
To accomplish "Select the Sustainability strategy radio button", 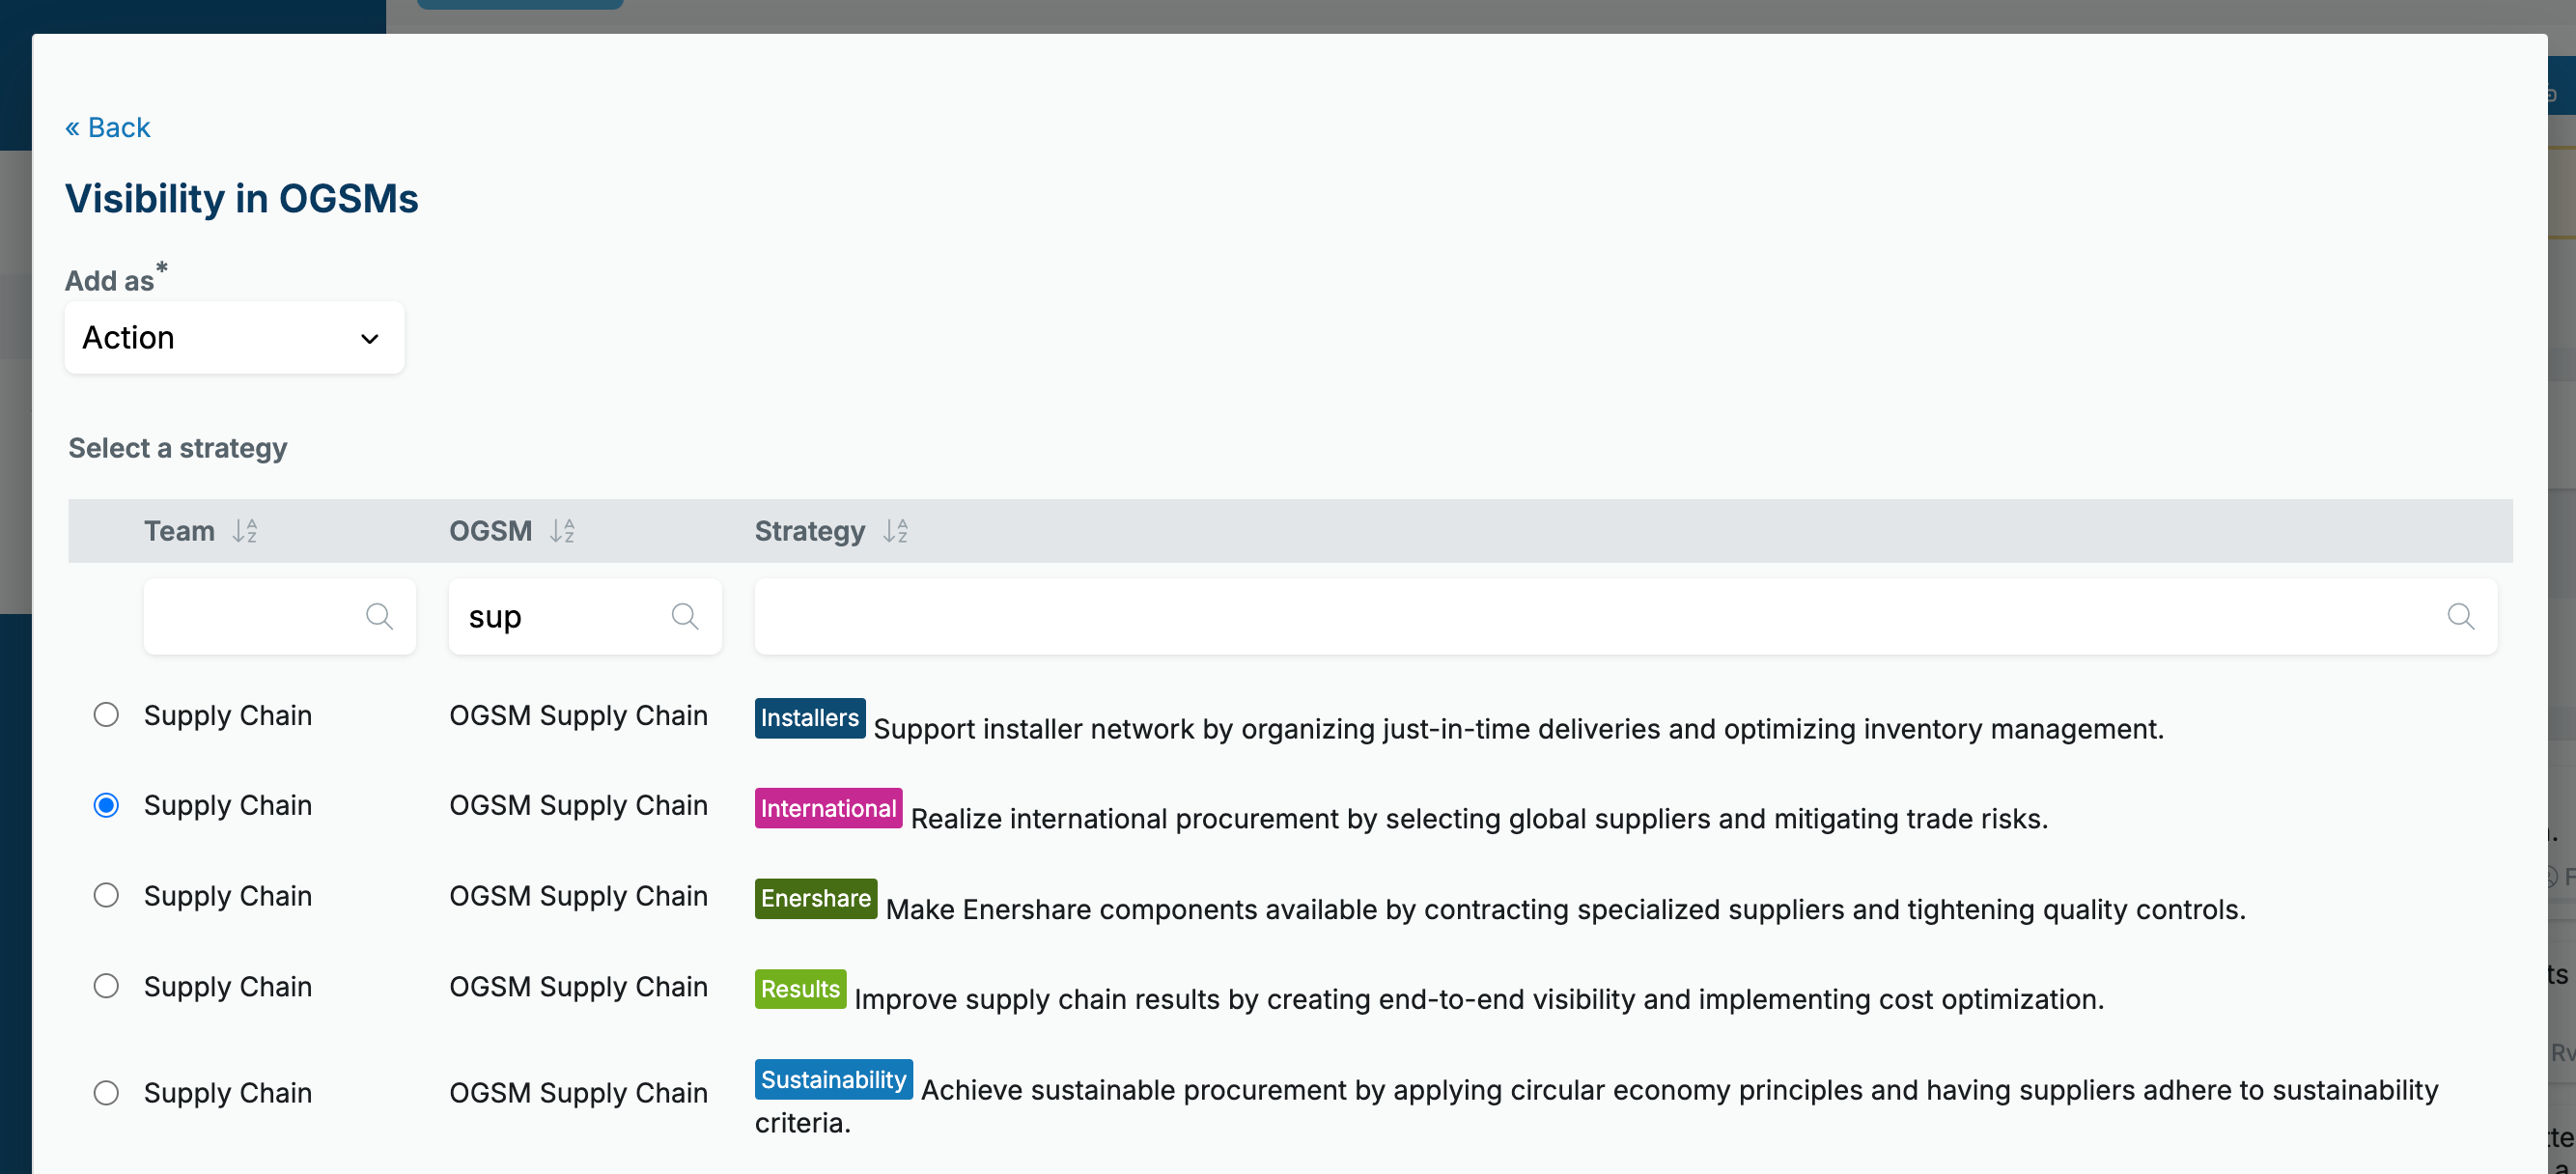I will tap(106, 1093).
